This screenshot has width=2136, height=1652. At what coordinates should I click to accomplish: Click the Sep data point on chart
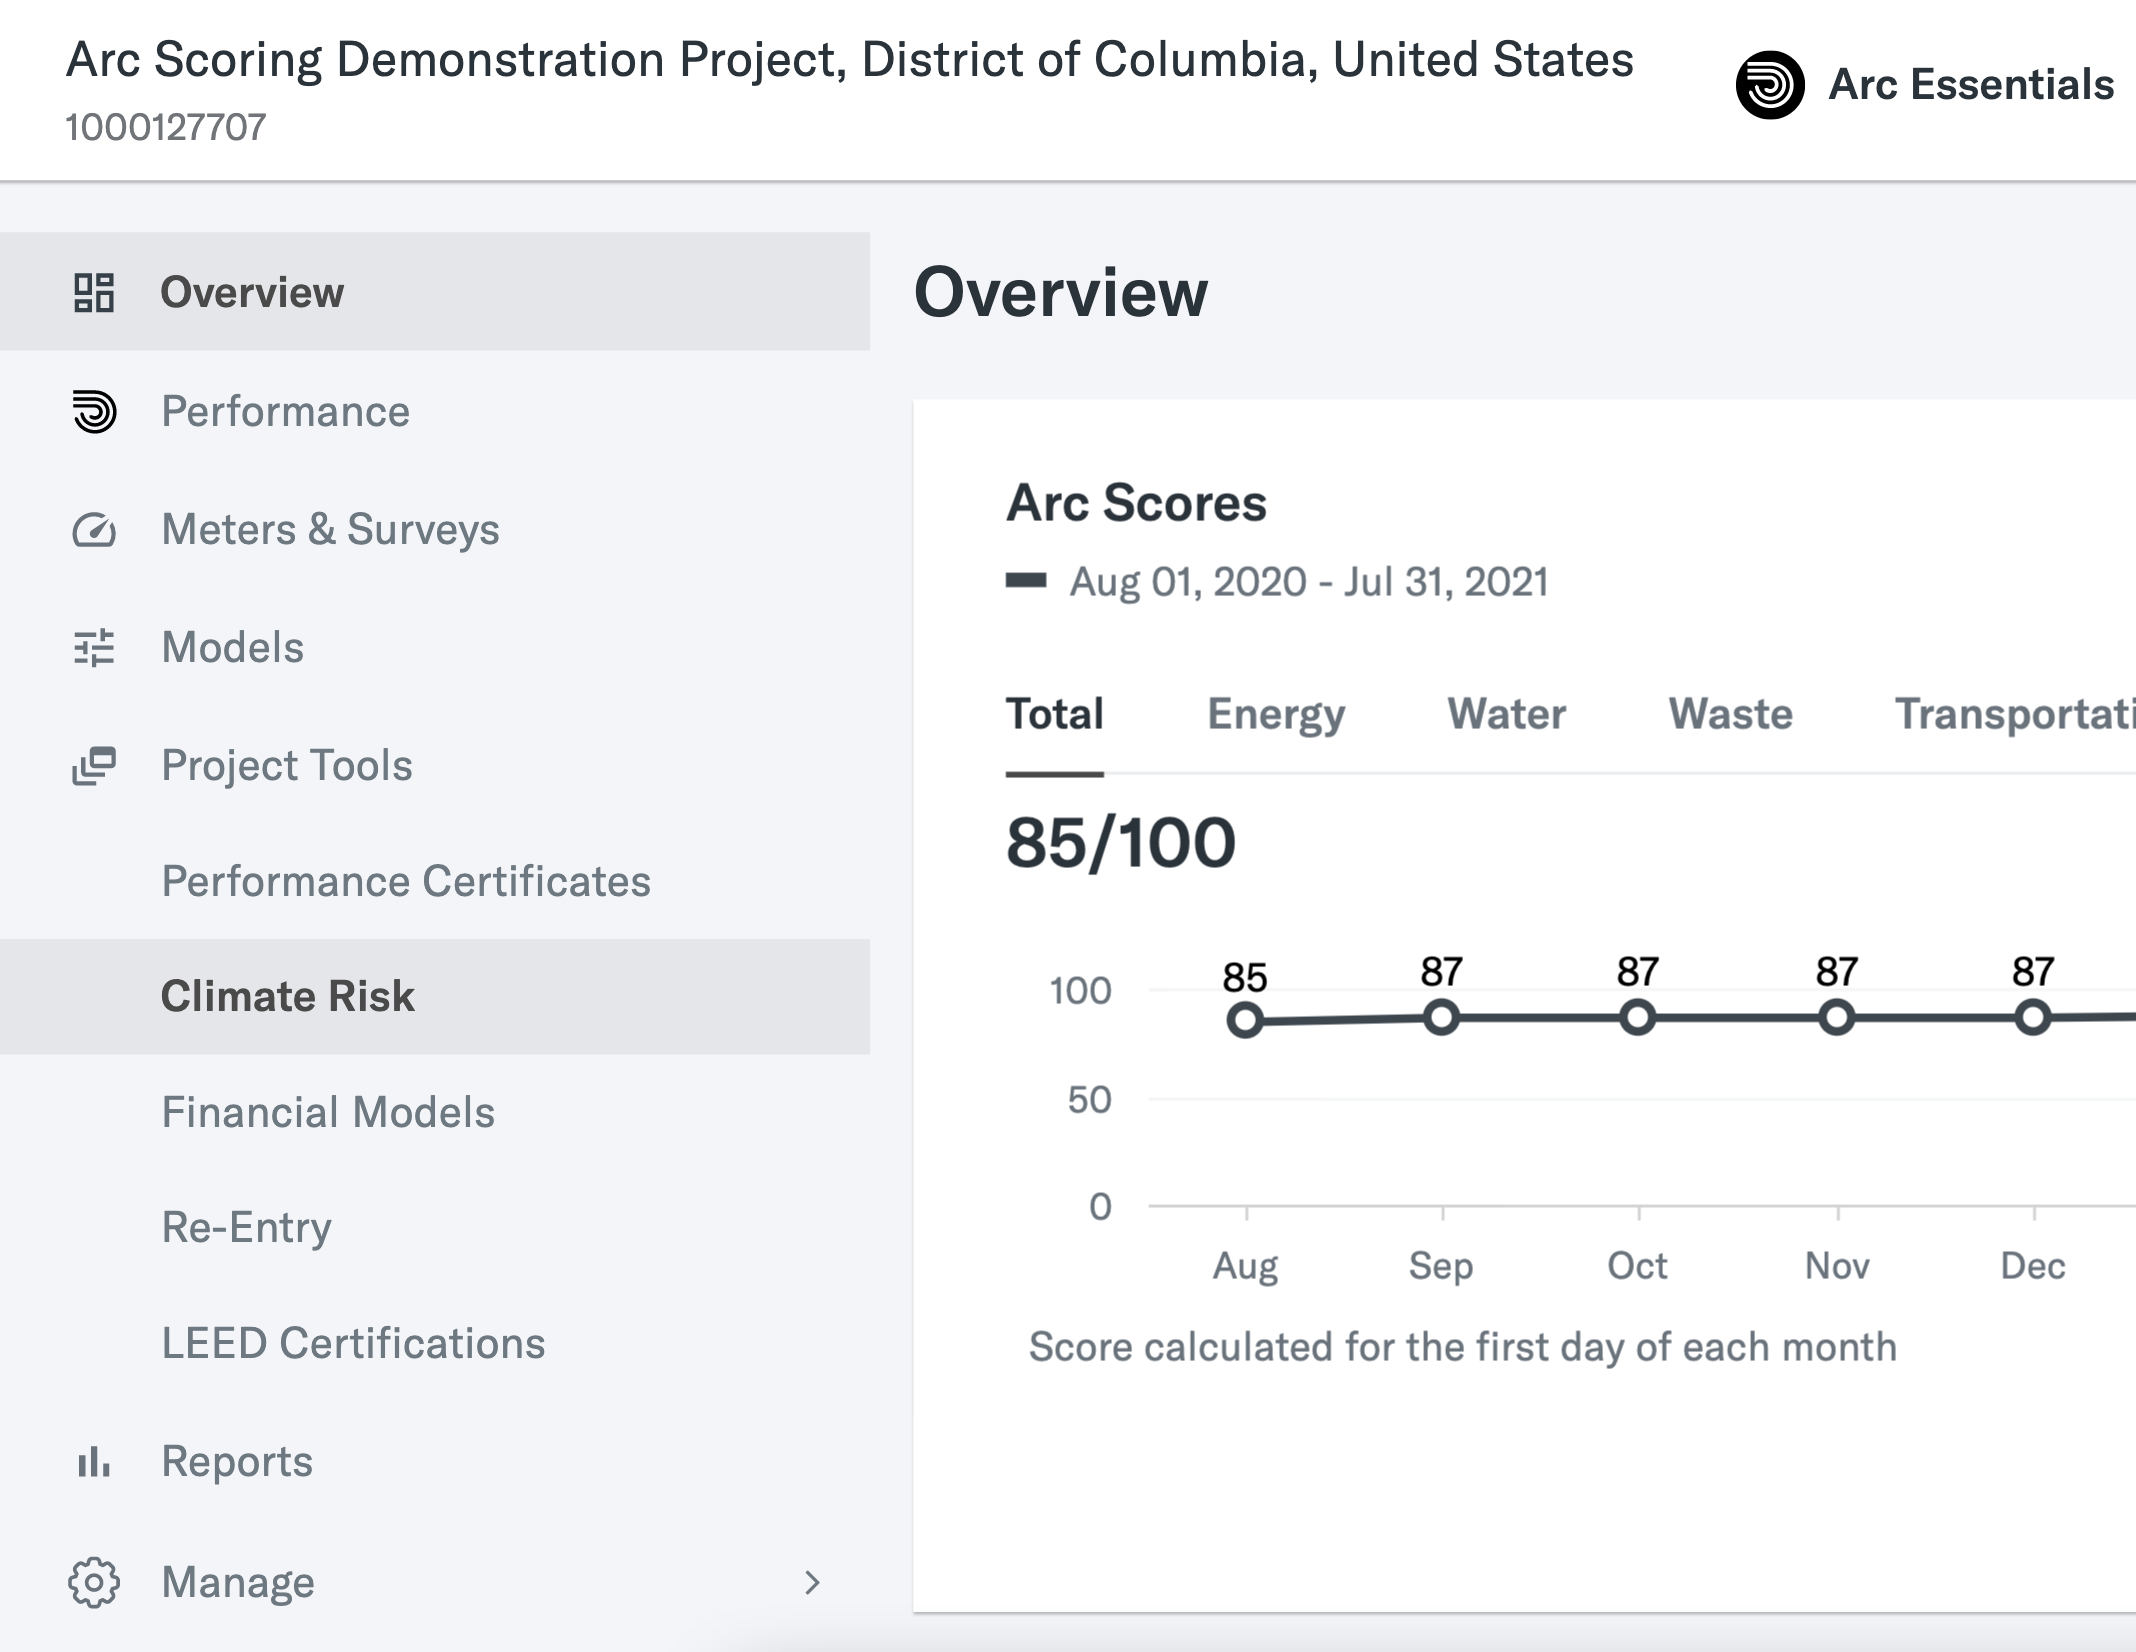tap(1441, 1018)
